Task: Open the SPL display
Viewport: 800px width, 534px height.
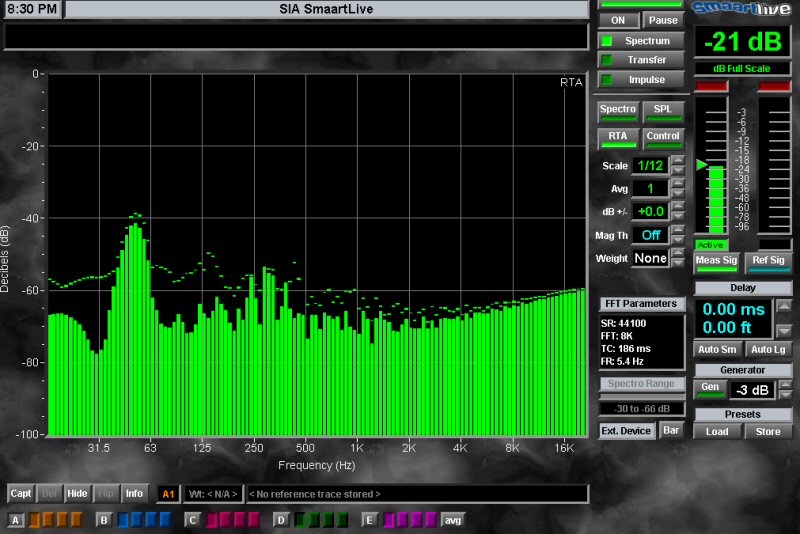Action: tap(663, 112)
